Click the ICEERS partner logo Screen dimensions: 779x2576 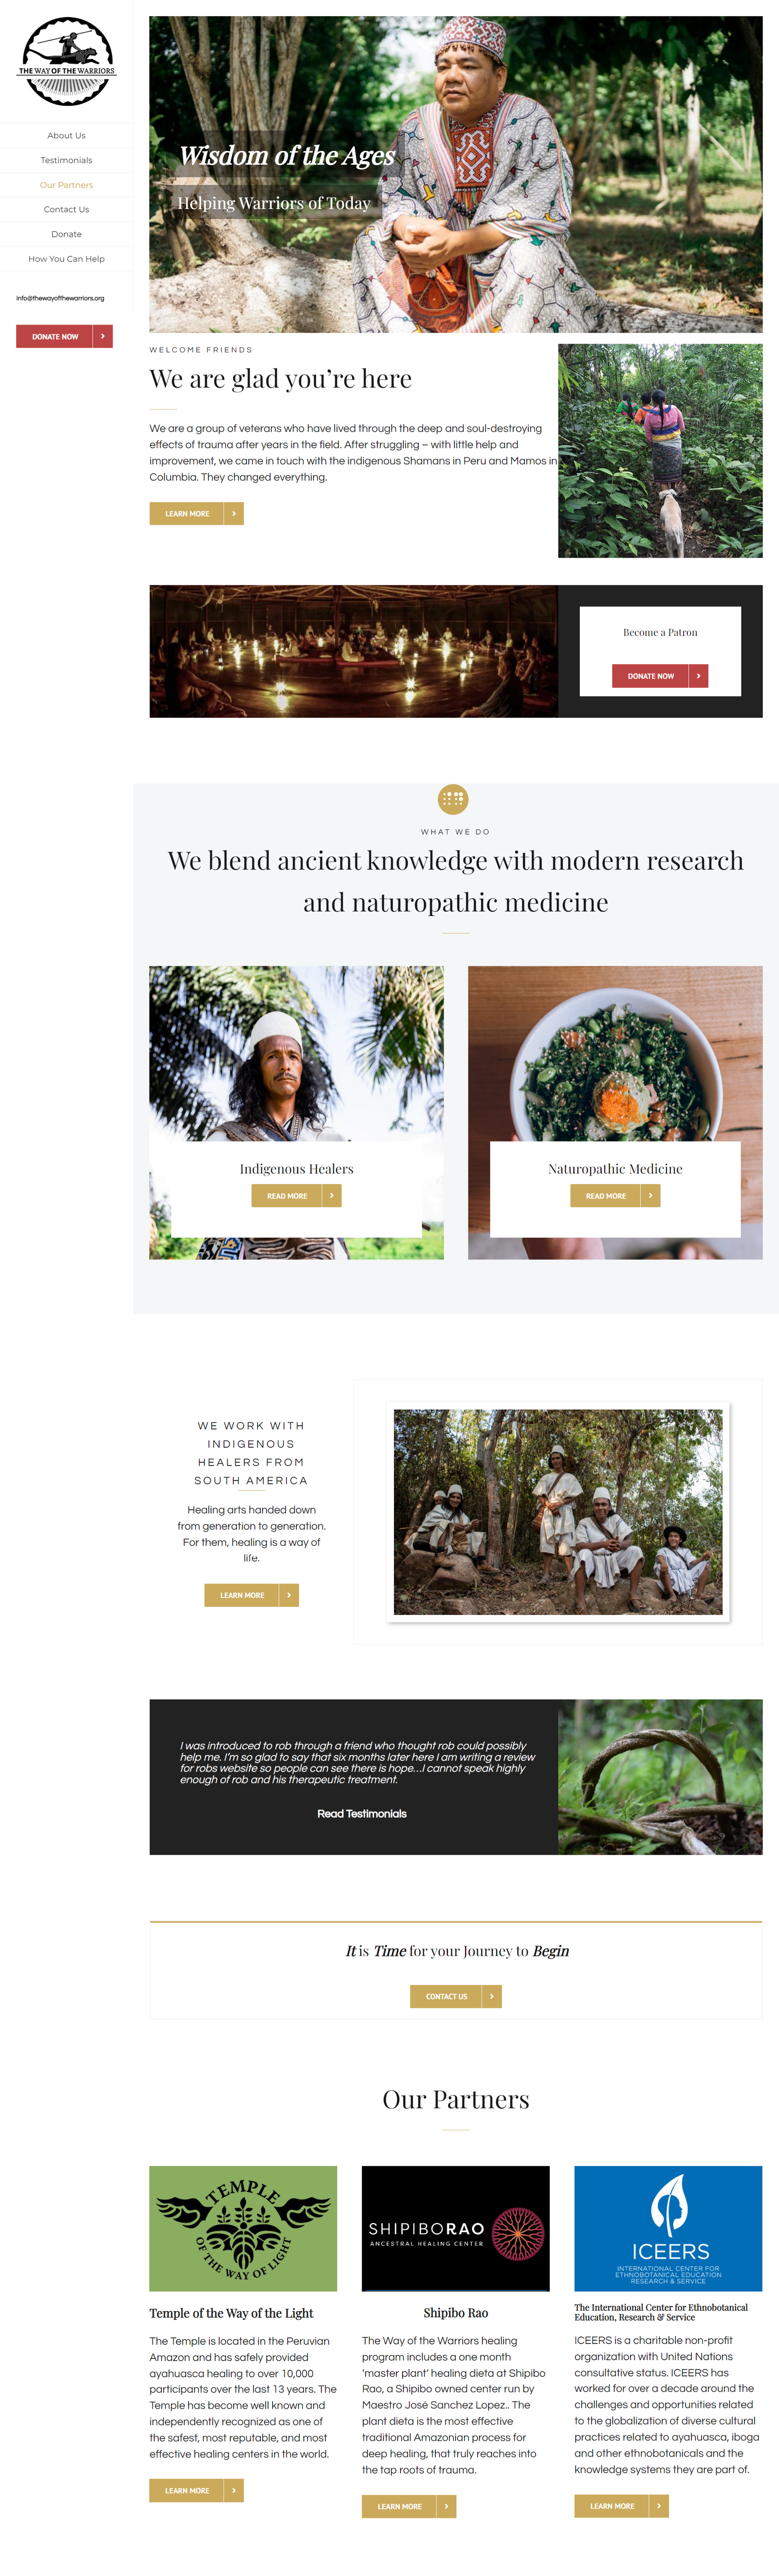pos(668,2228)
